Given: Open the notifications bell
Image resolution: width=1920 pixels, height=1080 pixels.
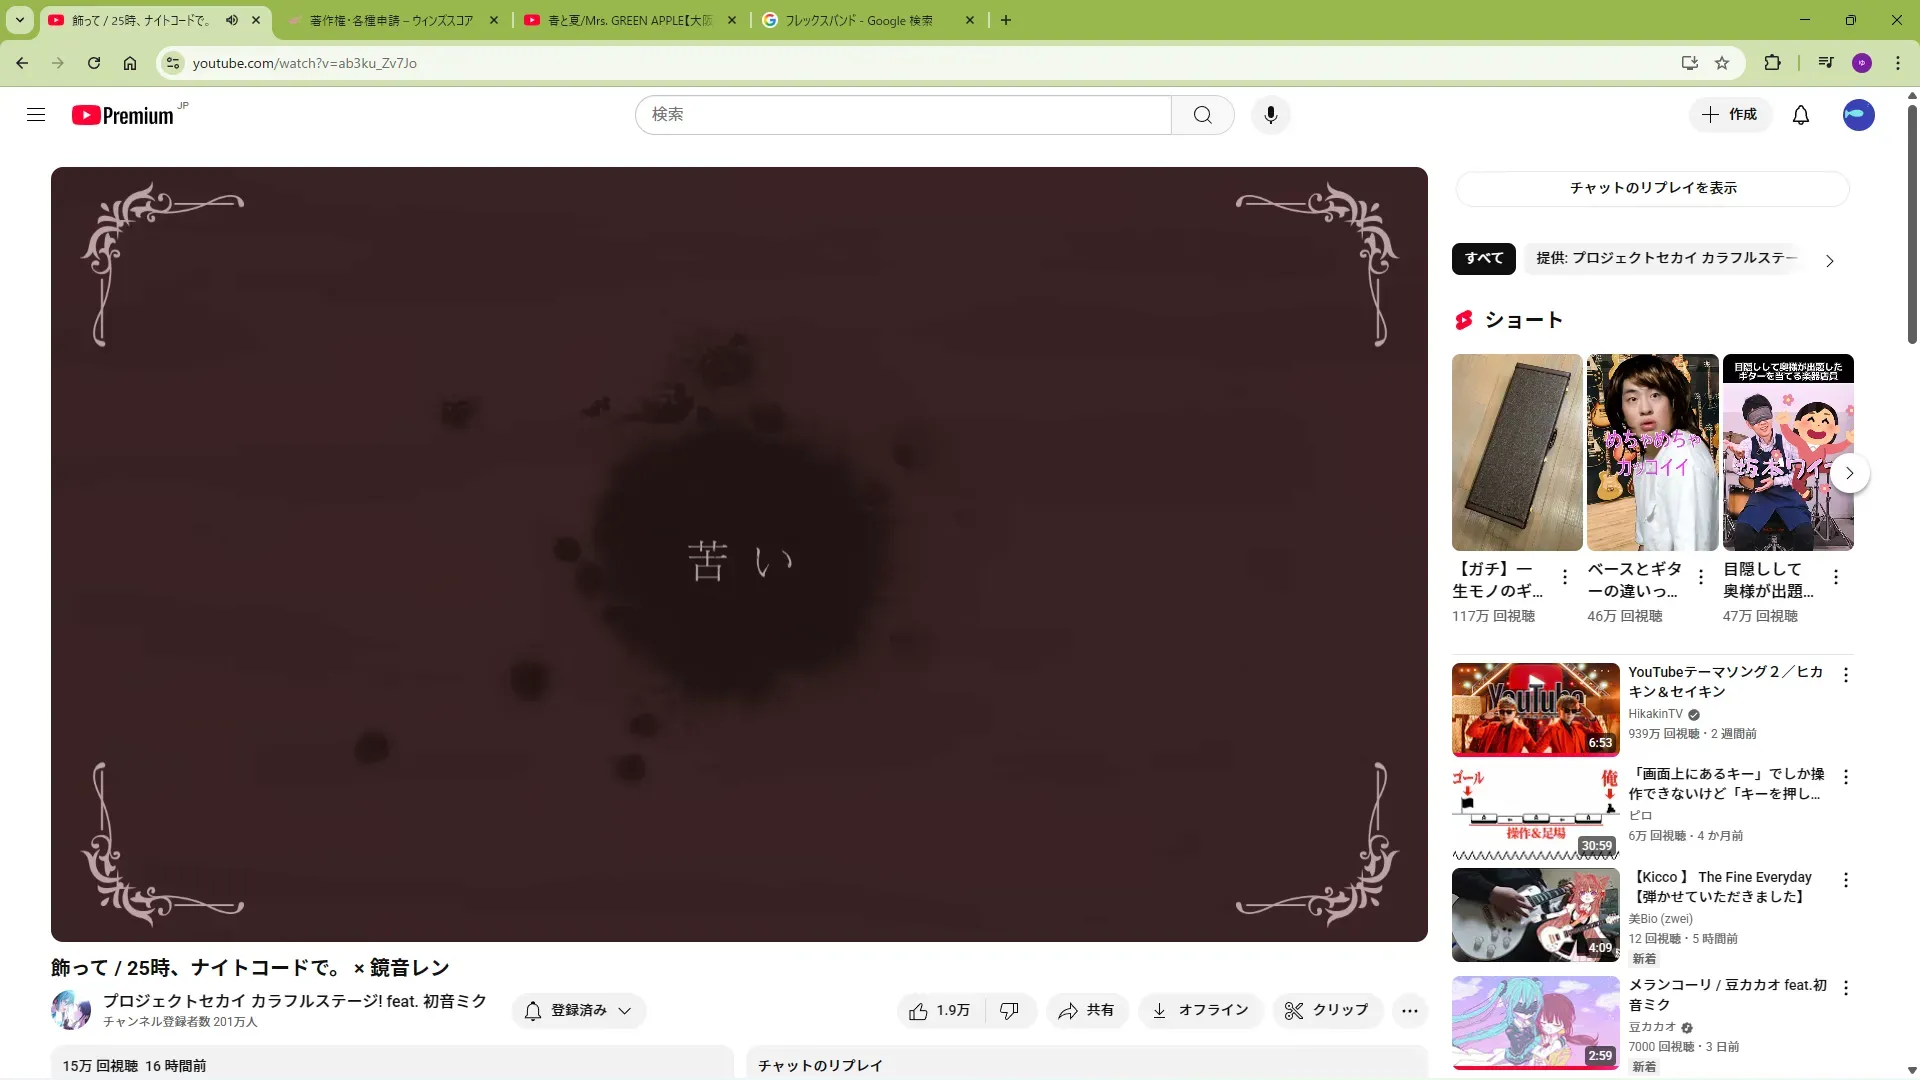Looking at the screenshot, I should (x=1800, y=115).
